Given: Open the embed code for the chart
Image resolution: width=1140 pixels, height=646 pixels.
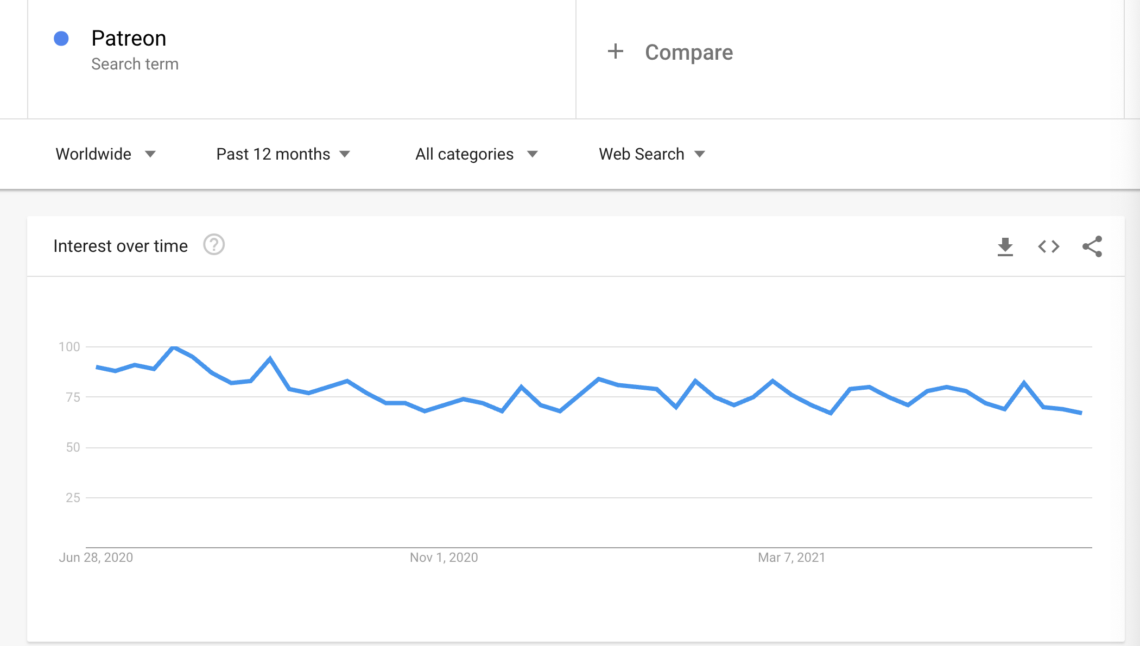Looking at the screenshot, I should click(1048, 246).
